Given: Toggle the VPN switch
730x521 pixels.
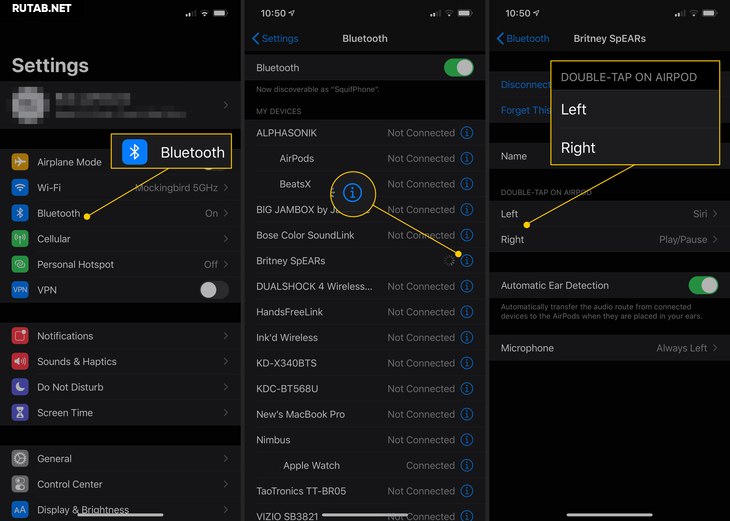Looking at the screenshot, I should click(x=214, y=290).
